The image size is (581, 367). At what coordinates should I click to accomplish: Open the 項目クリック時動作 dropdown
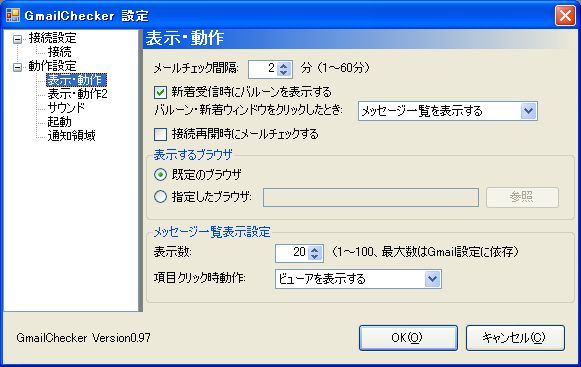432,279
